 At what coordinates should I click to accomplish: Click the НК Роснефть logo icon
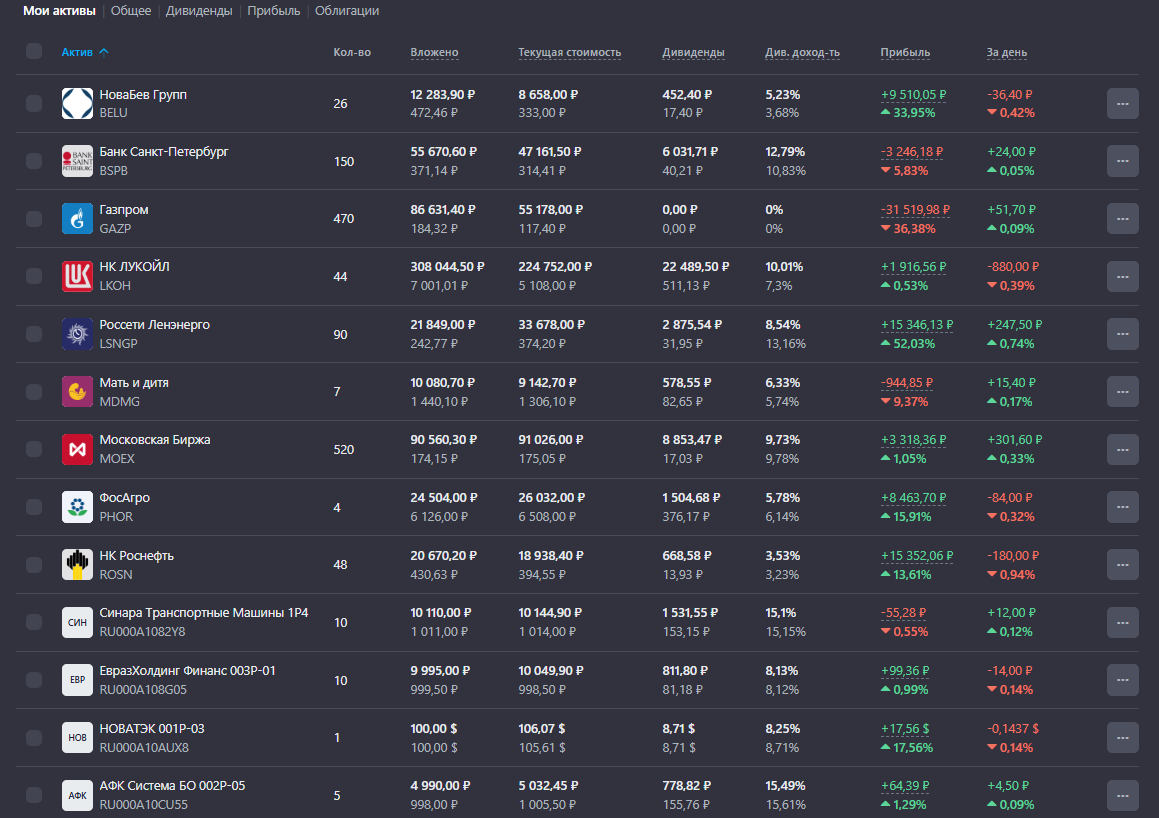(77, 565)
